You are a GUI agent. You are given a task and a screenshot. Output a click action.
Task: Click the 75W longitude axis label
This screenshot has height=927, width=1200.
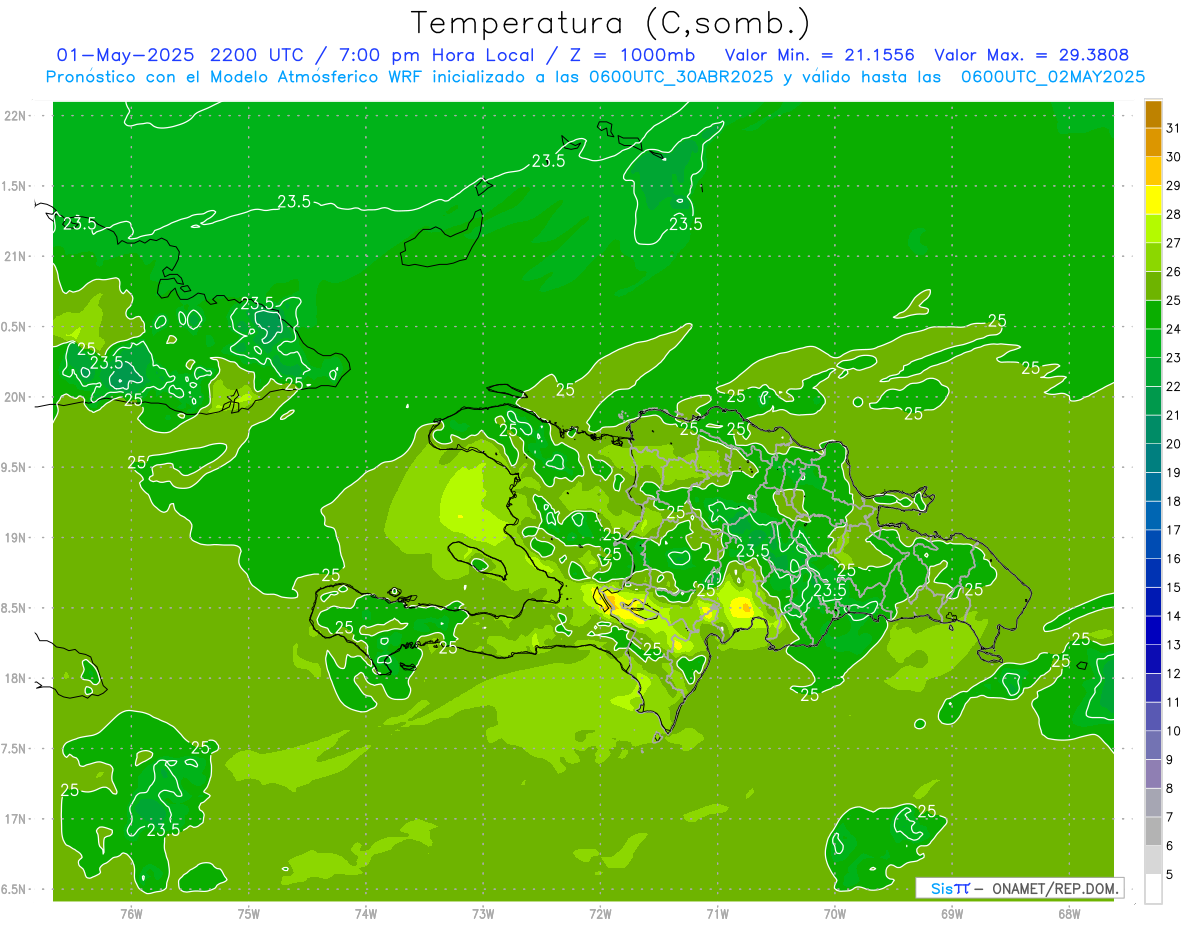click(249, 913)
